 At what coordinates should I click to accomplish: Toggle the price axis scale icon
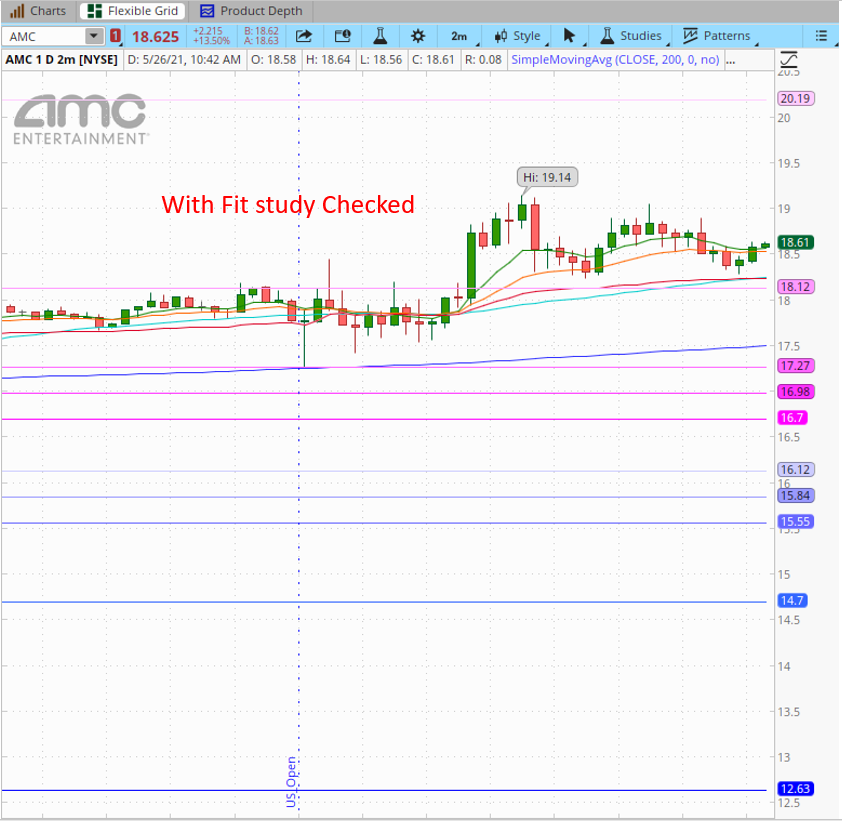pyautogui.click(x=789, y=59)
